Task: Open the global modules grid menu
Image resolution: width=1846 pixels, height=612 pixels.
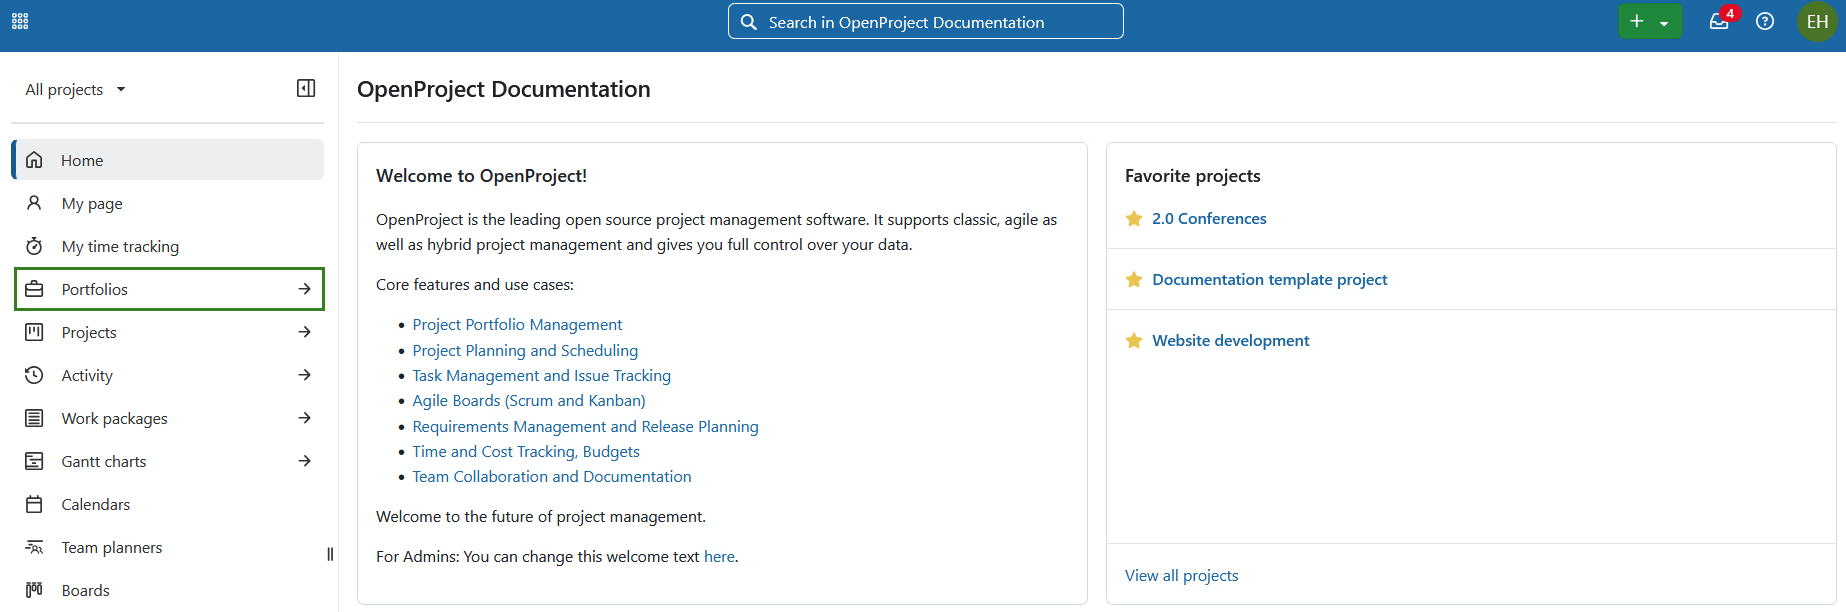Action: point(20,21)
